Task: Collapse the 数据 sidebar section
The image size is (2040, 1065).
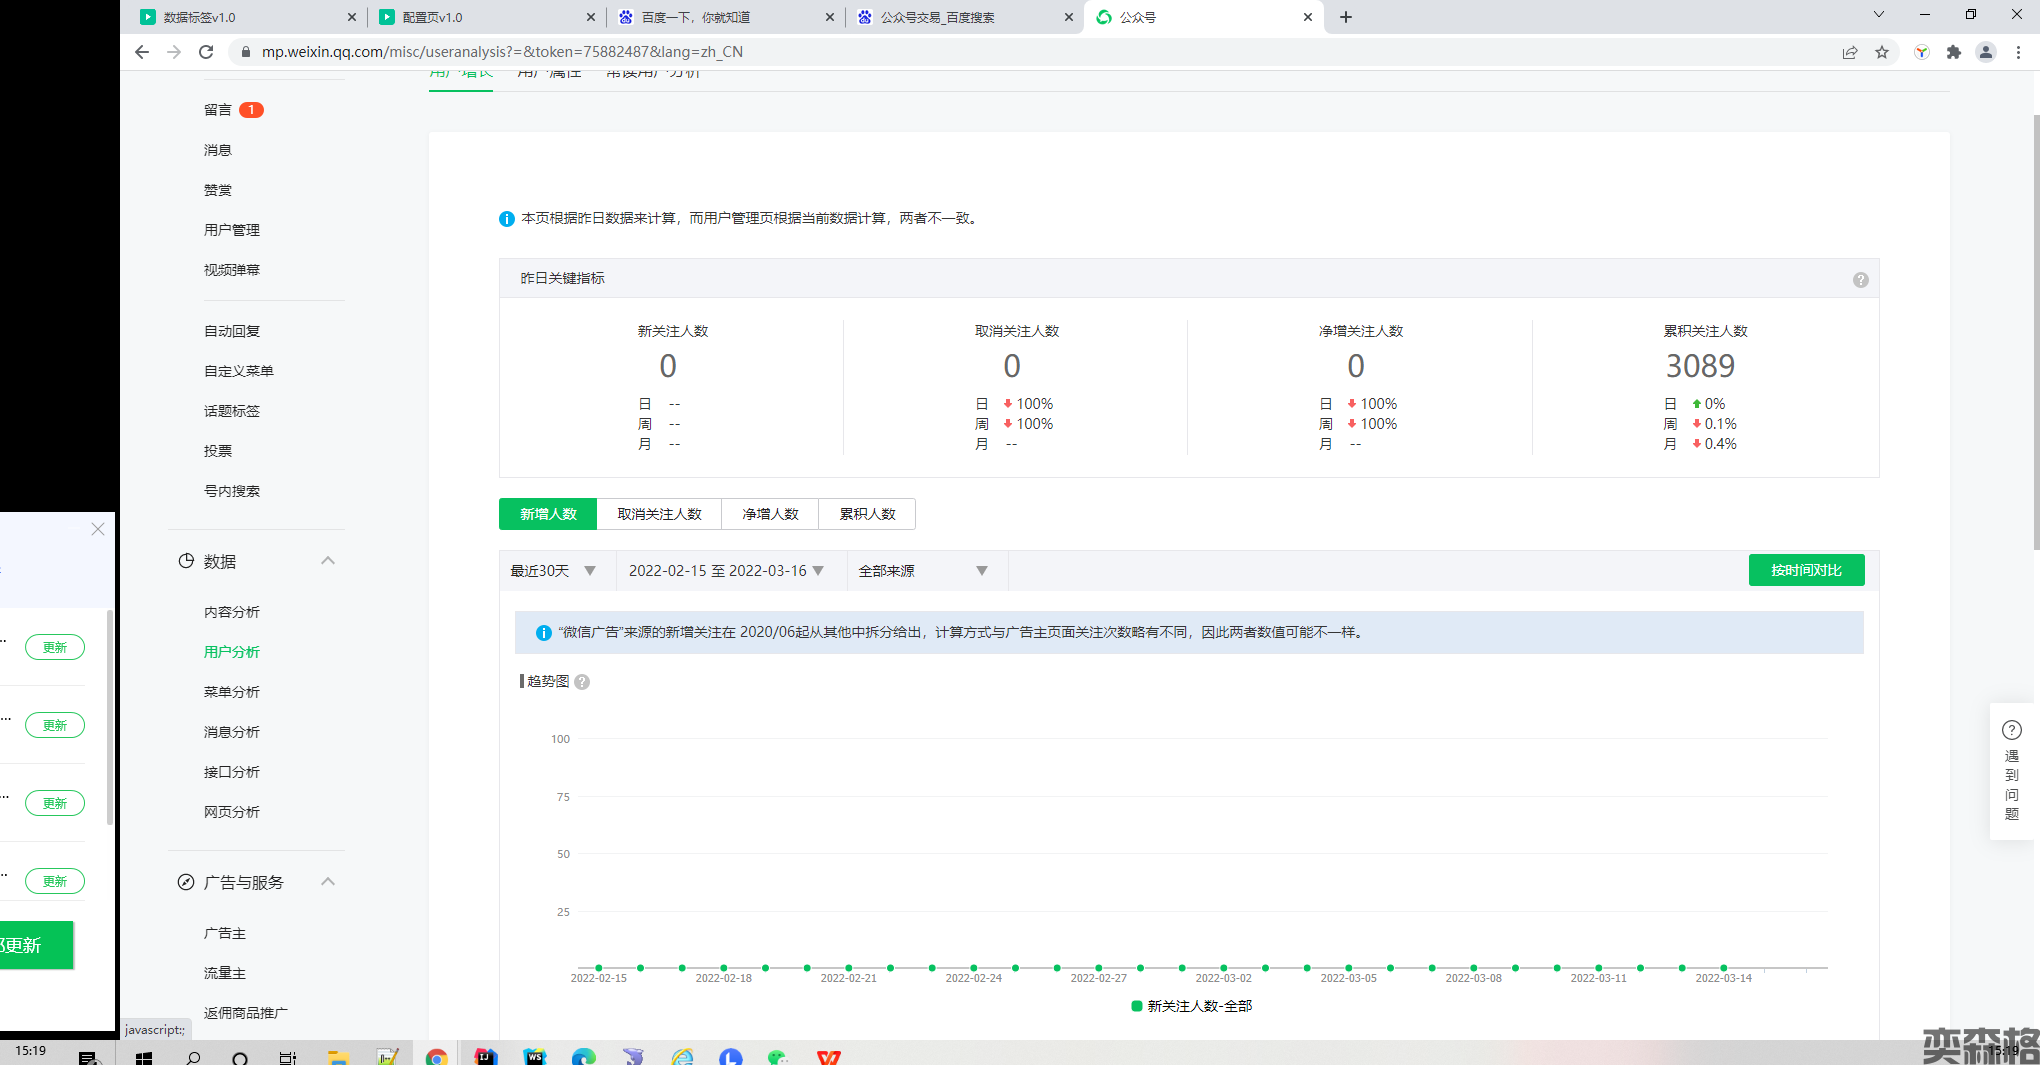Action: [x=327, y=561]
